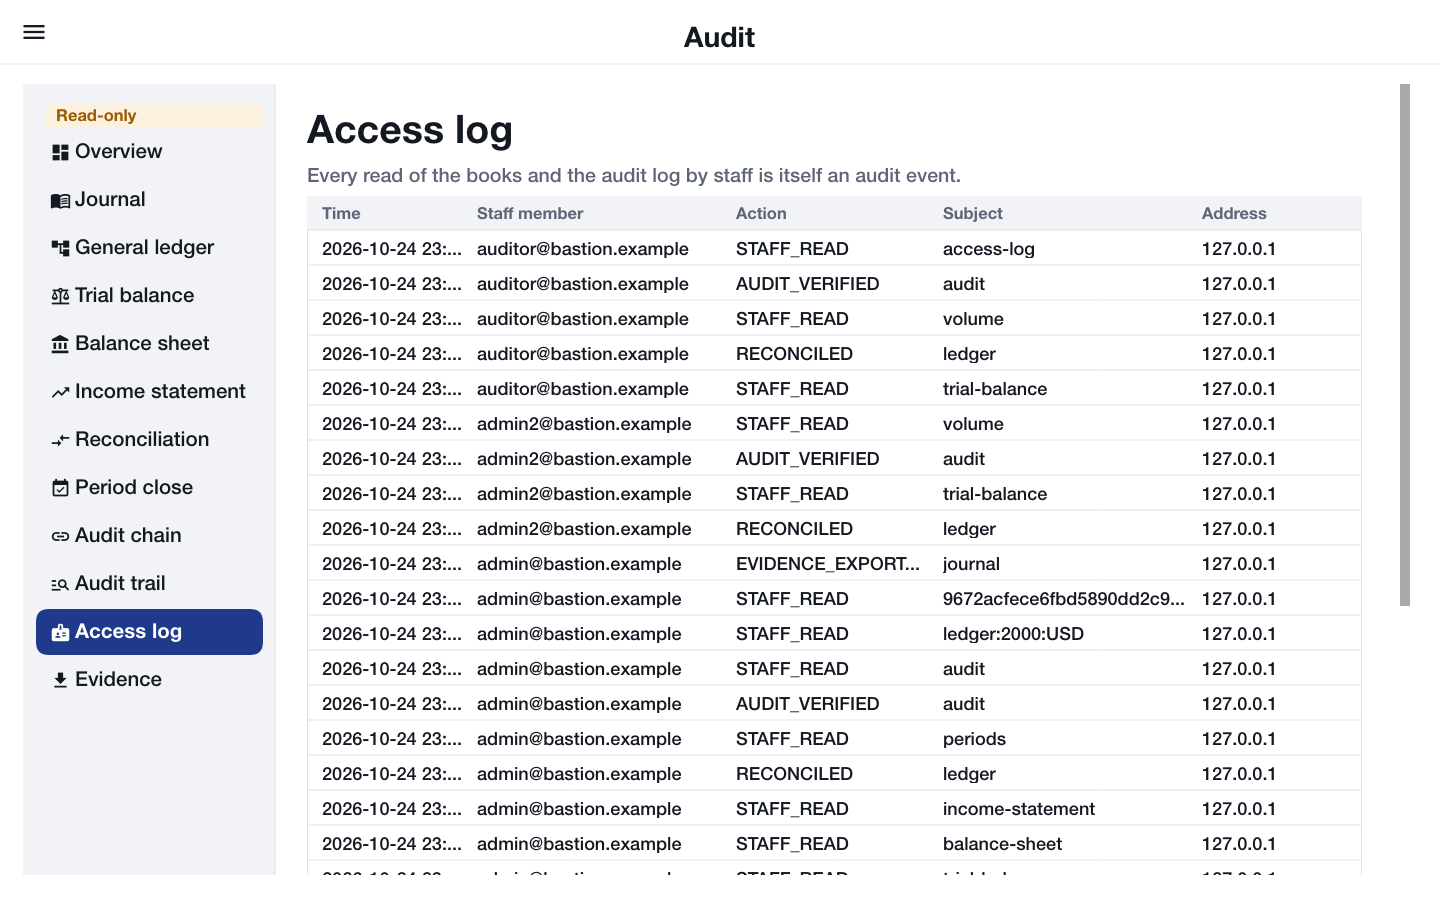Click the Journal book icon
1440x900 pixels.
[60, 200]
